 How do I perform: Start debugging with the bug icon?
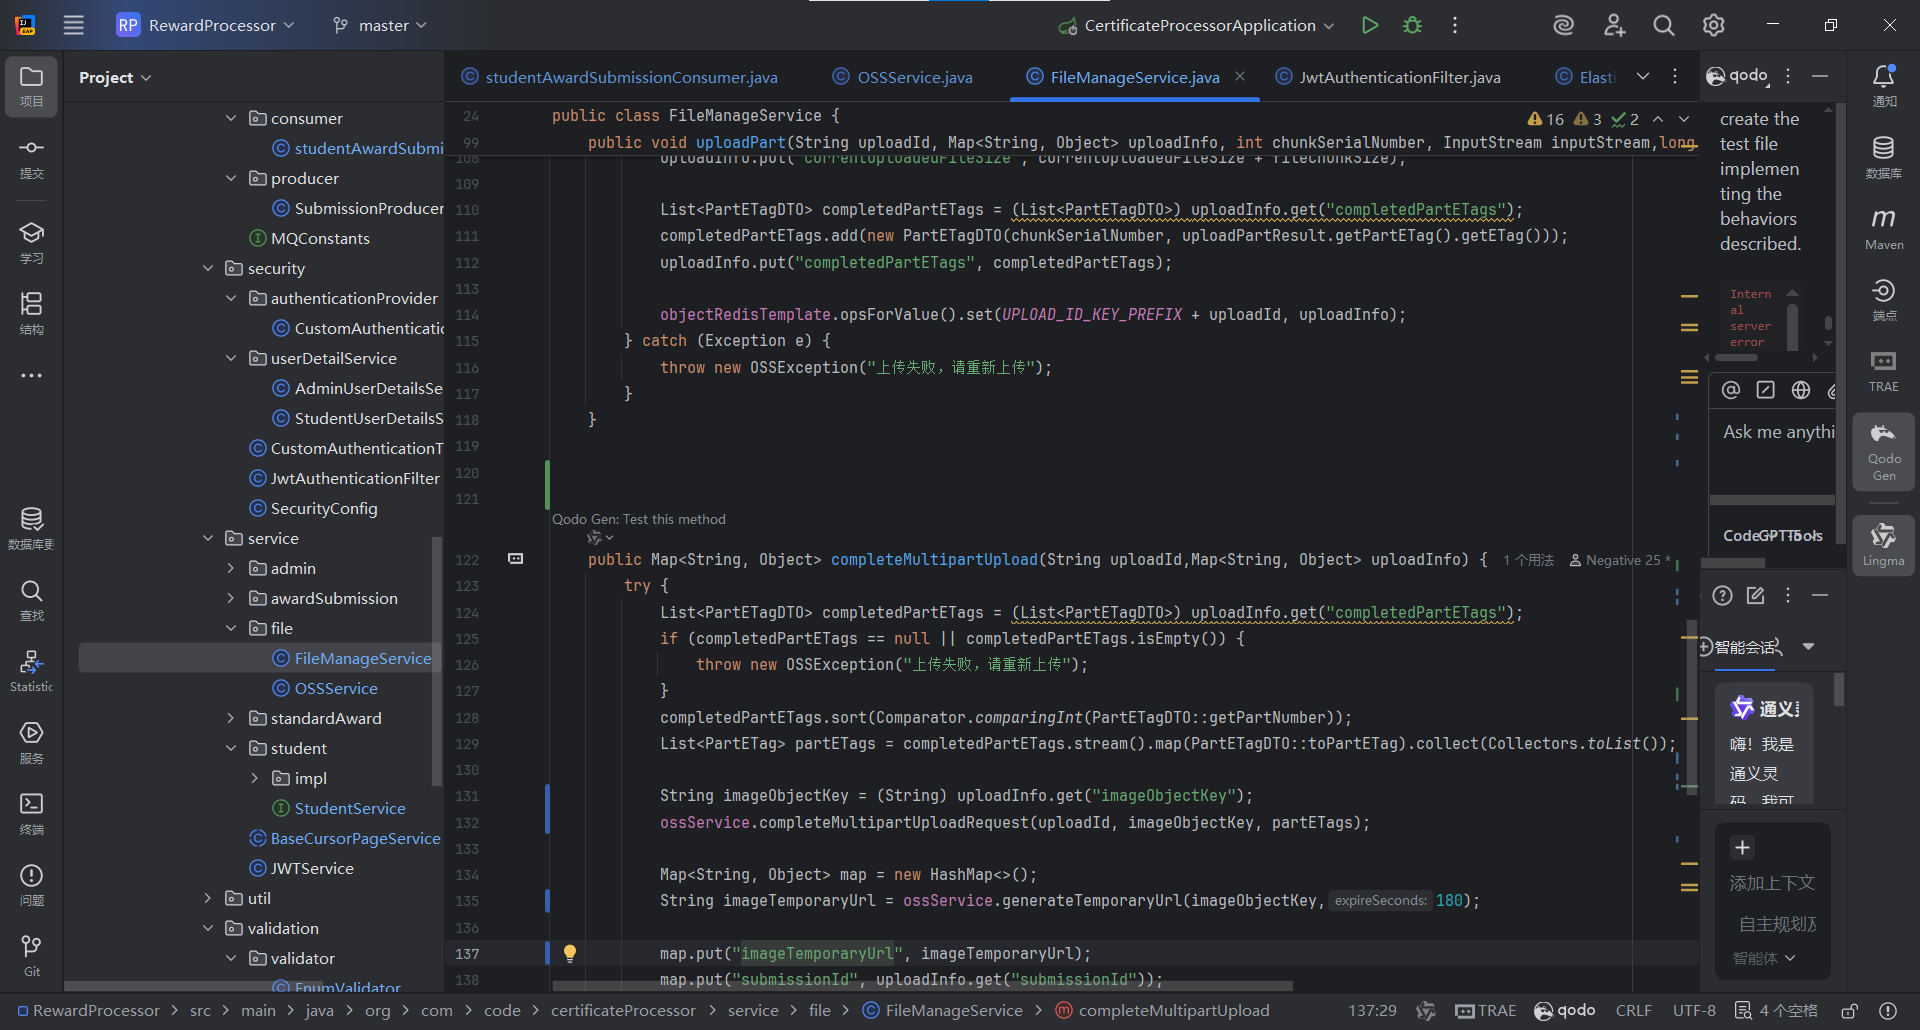(x=1412, y=25)
